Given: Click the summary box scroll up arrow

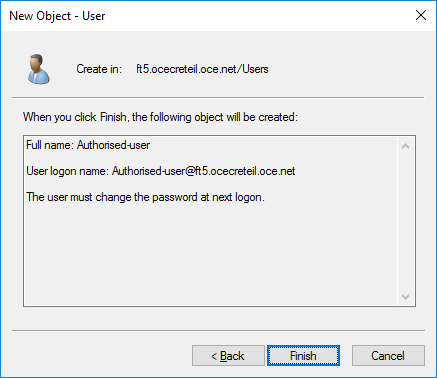Looking at the screenshot, I should [x=406, y=146].
